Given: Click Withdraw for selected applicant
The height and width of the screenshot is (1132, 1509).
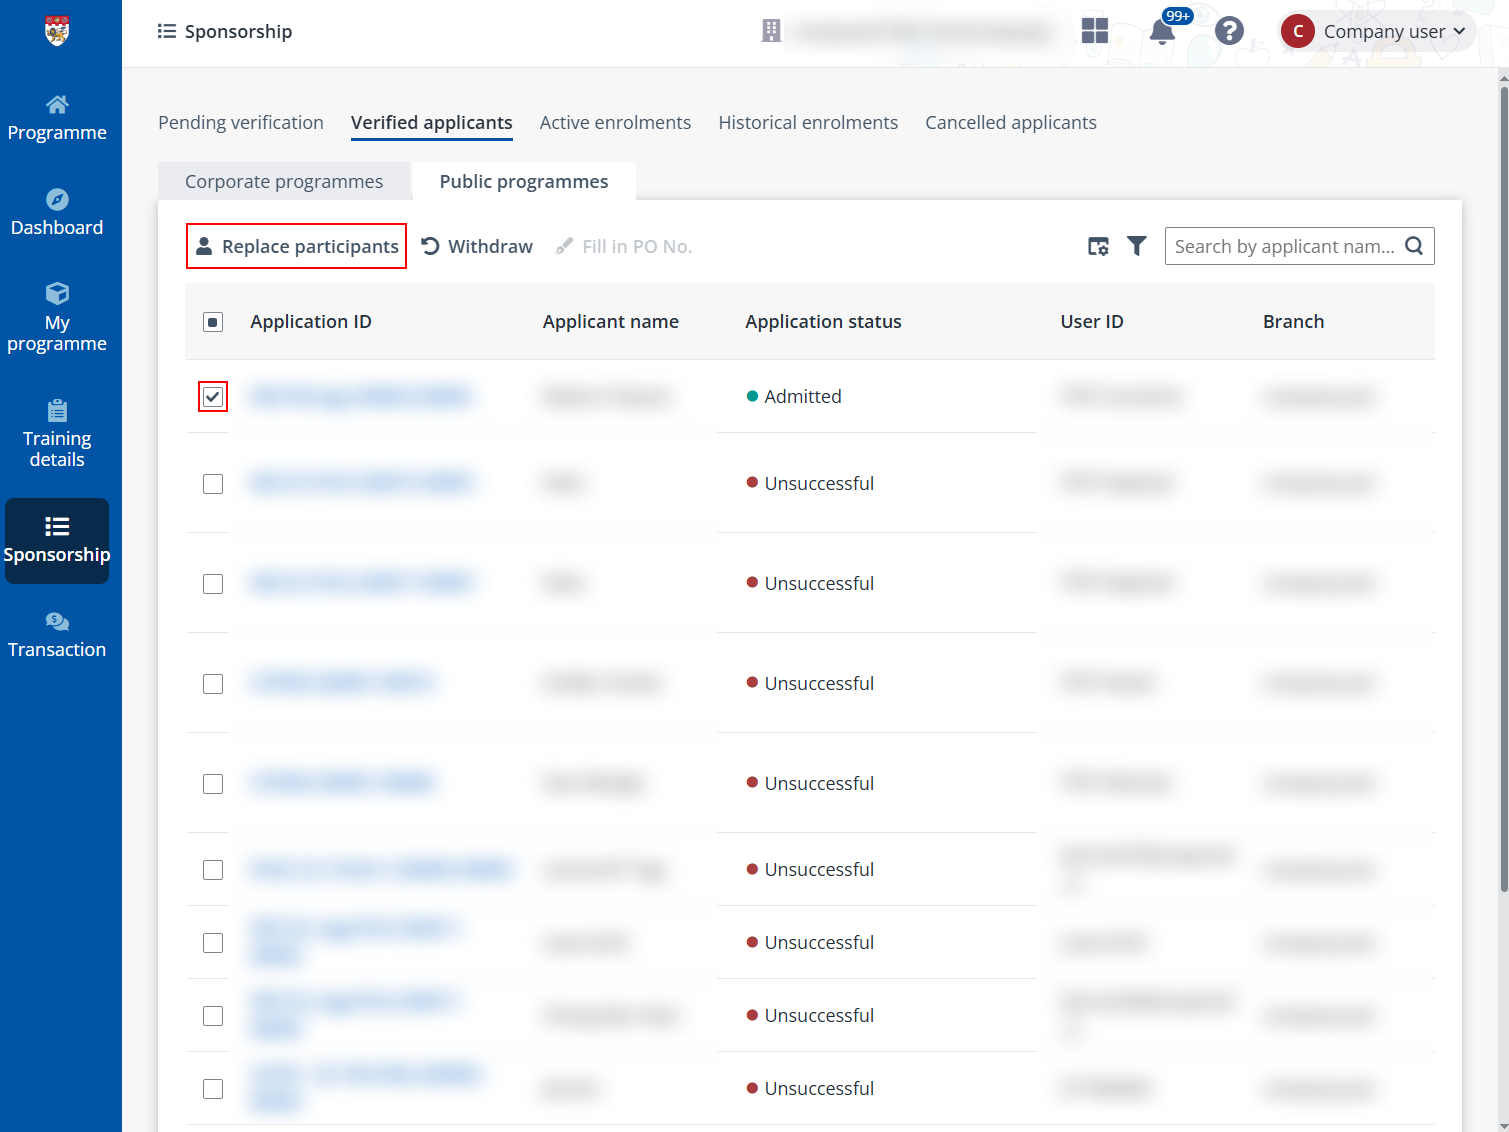Looking at the screenshot, I should point(477,246).
